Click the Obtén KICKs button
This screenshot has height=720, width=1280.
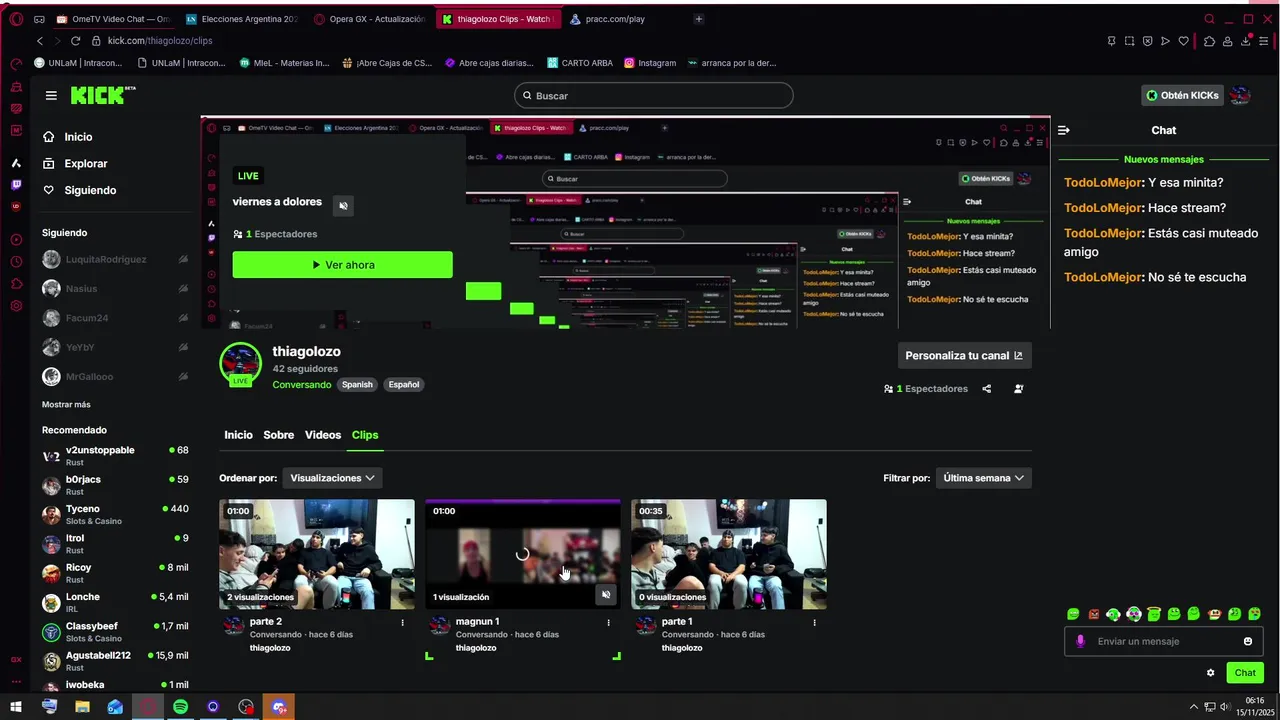pyautogui.click(x=1183, y=95)
